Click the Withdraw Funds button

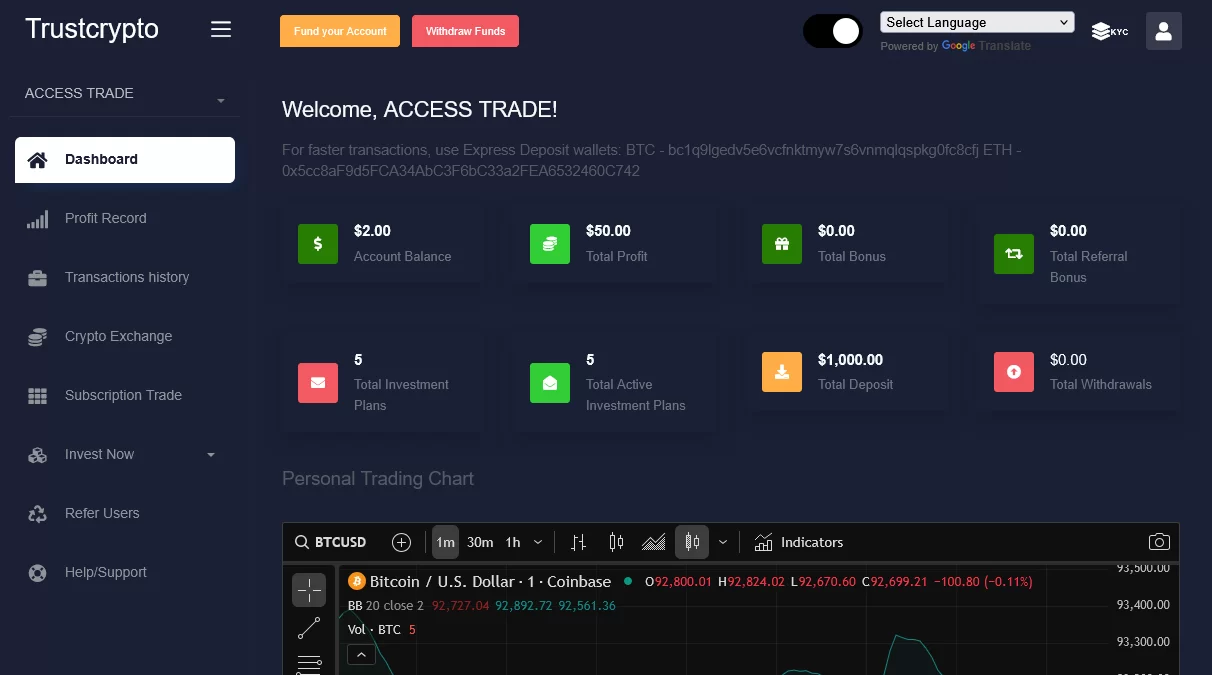[x=465, y=31]
